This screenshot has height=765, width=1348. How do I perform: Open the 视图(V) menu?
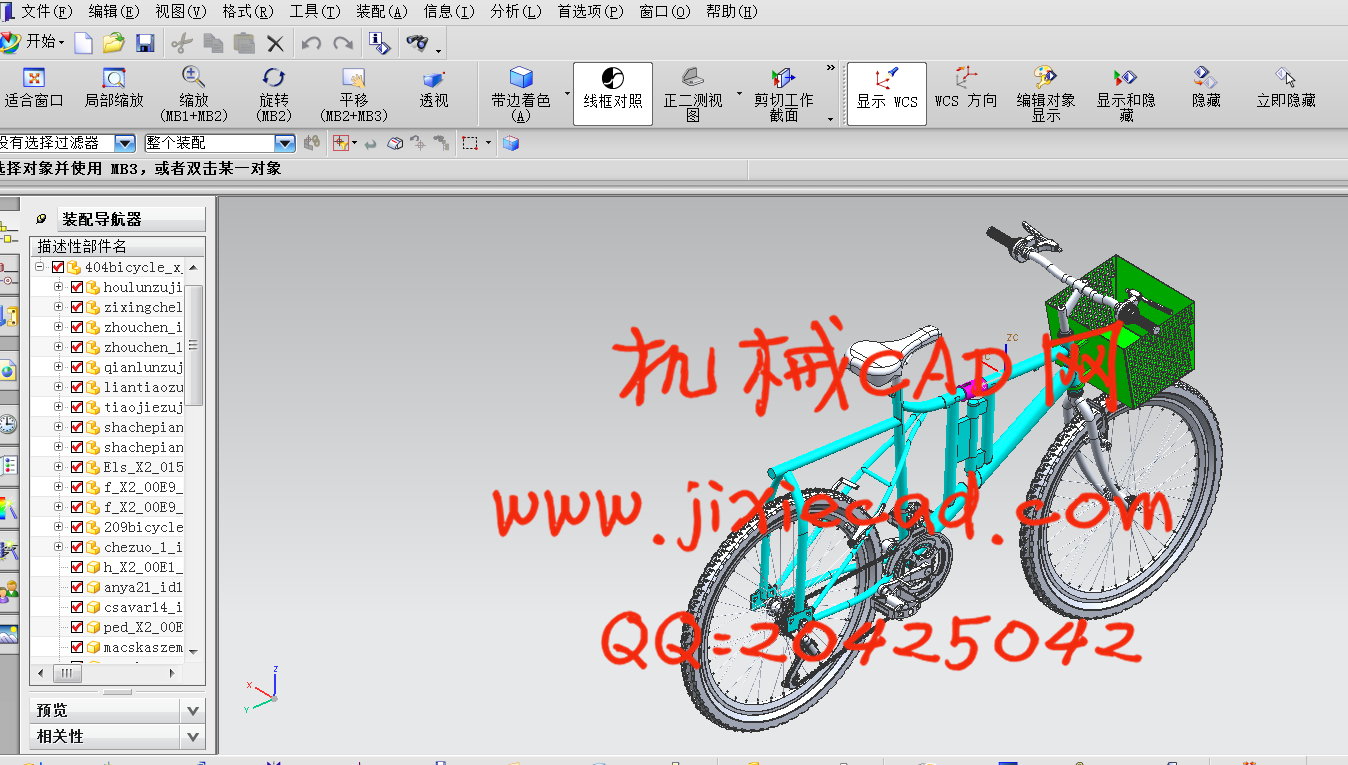pyautogui.click(x=181, y=11)
